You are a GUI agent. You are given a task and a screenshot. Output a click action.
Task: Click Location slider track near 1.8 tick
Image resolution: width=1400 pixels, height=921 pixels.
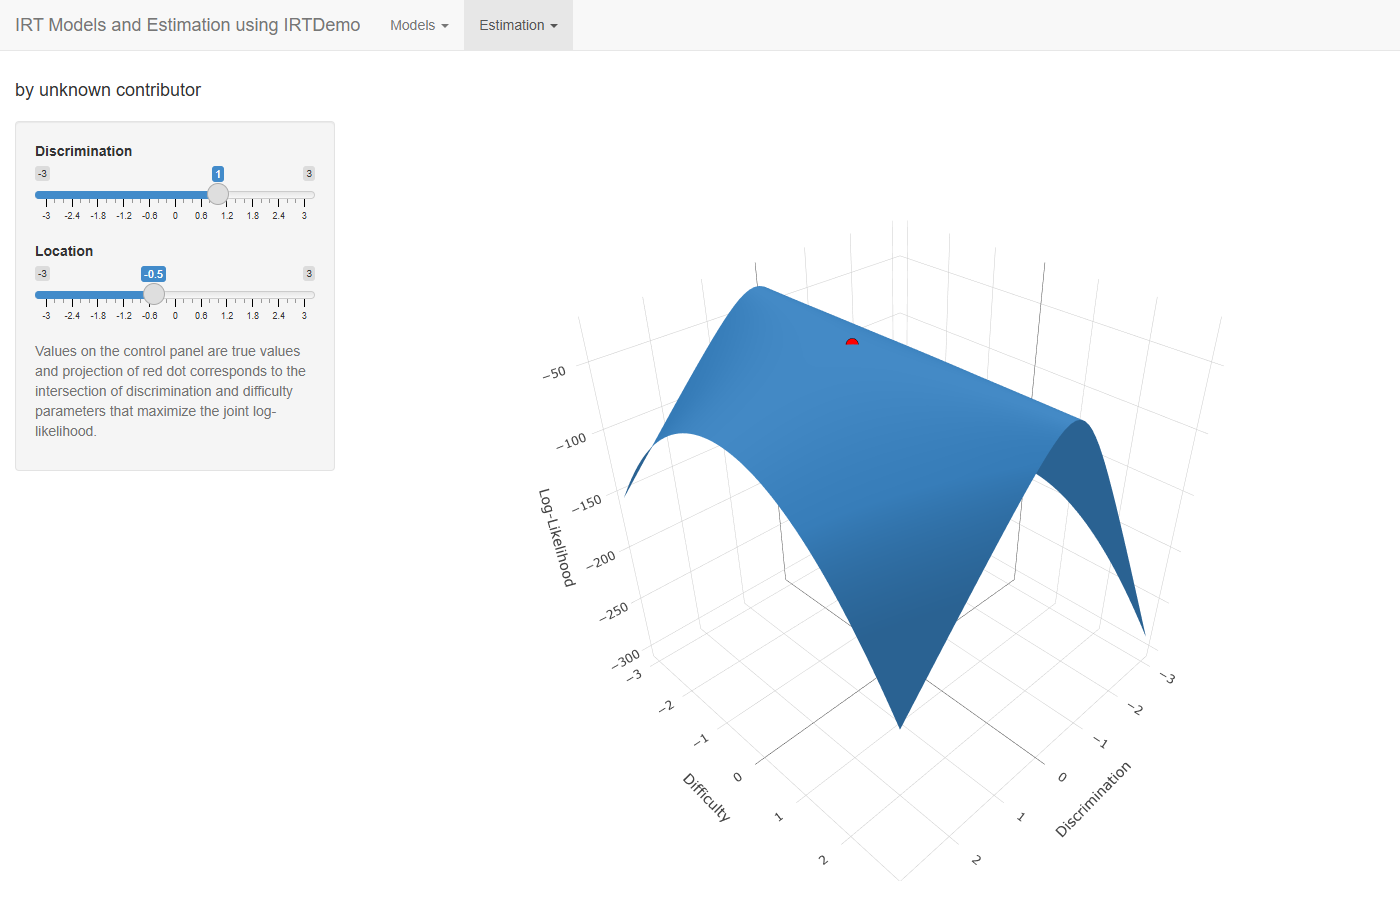click(253, 295)
